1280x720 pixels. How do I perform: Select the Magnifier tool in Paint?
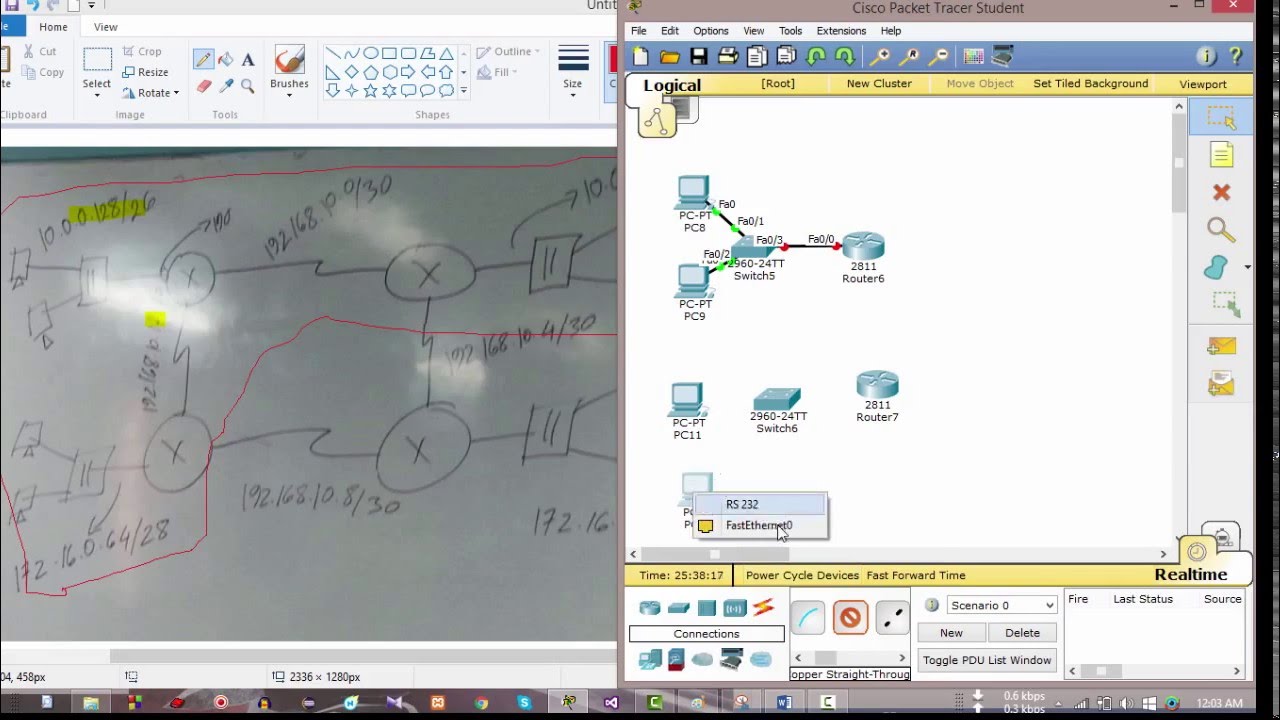coord(248,86)
